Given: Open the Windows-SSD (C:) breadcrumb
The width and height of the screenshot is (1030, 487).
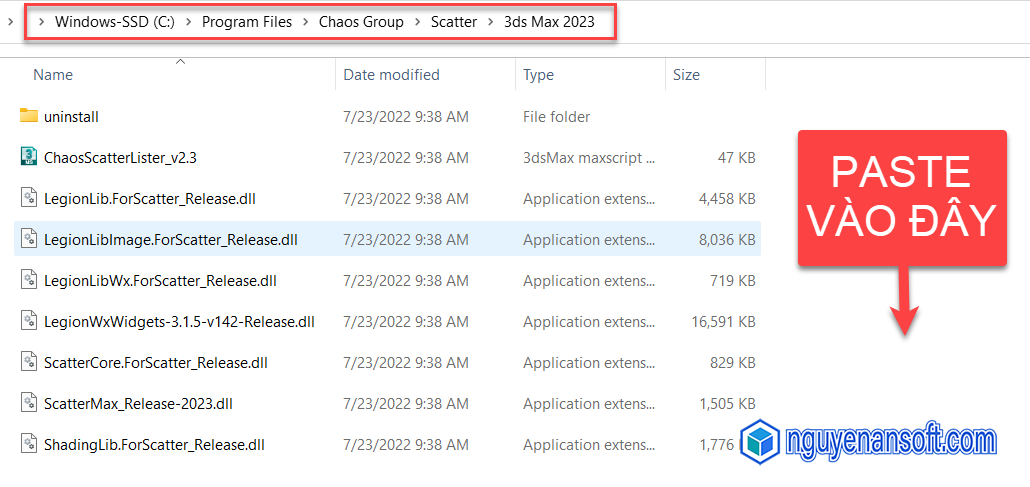Looking at the screenshot, I should click(114, 22).
